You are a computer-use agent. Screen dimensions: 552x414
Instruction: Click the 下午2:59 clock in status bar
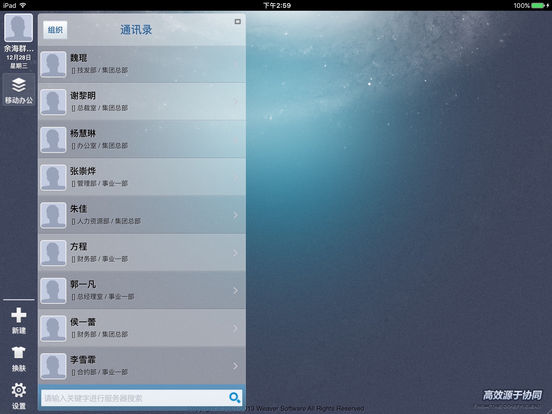[277, 5]
